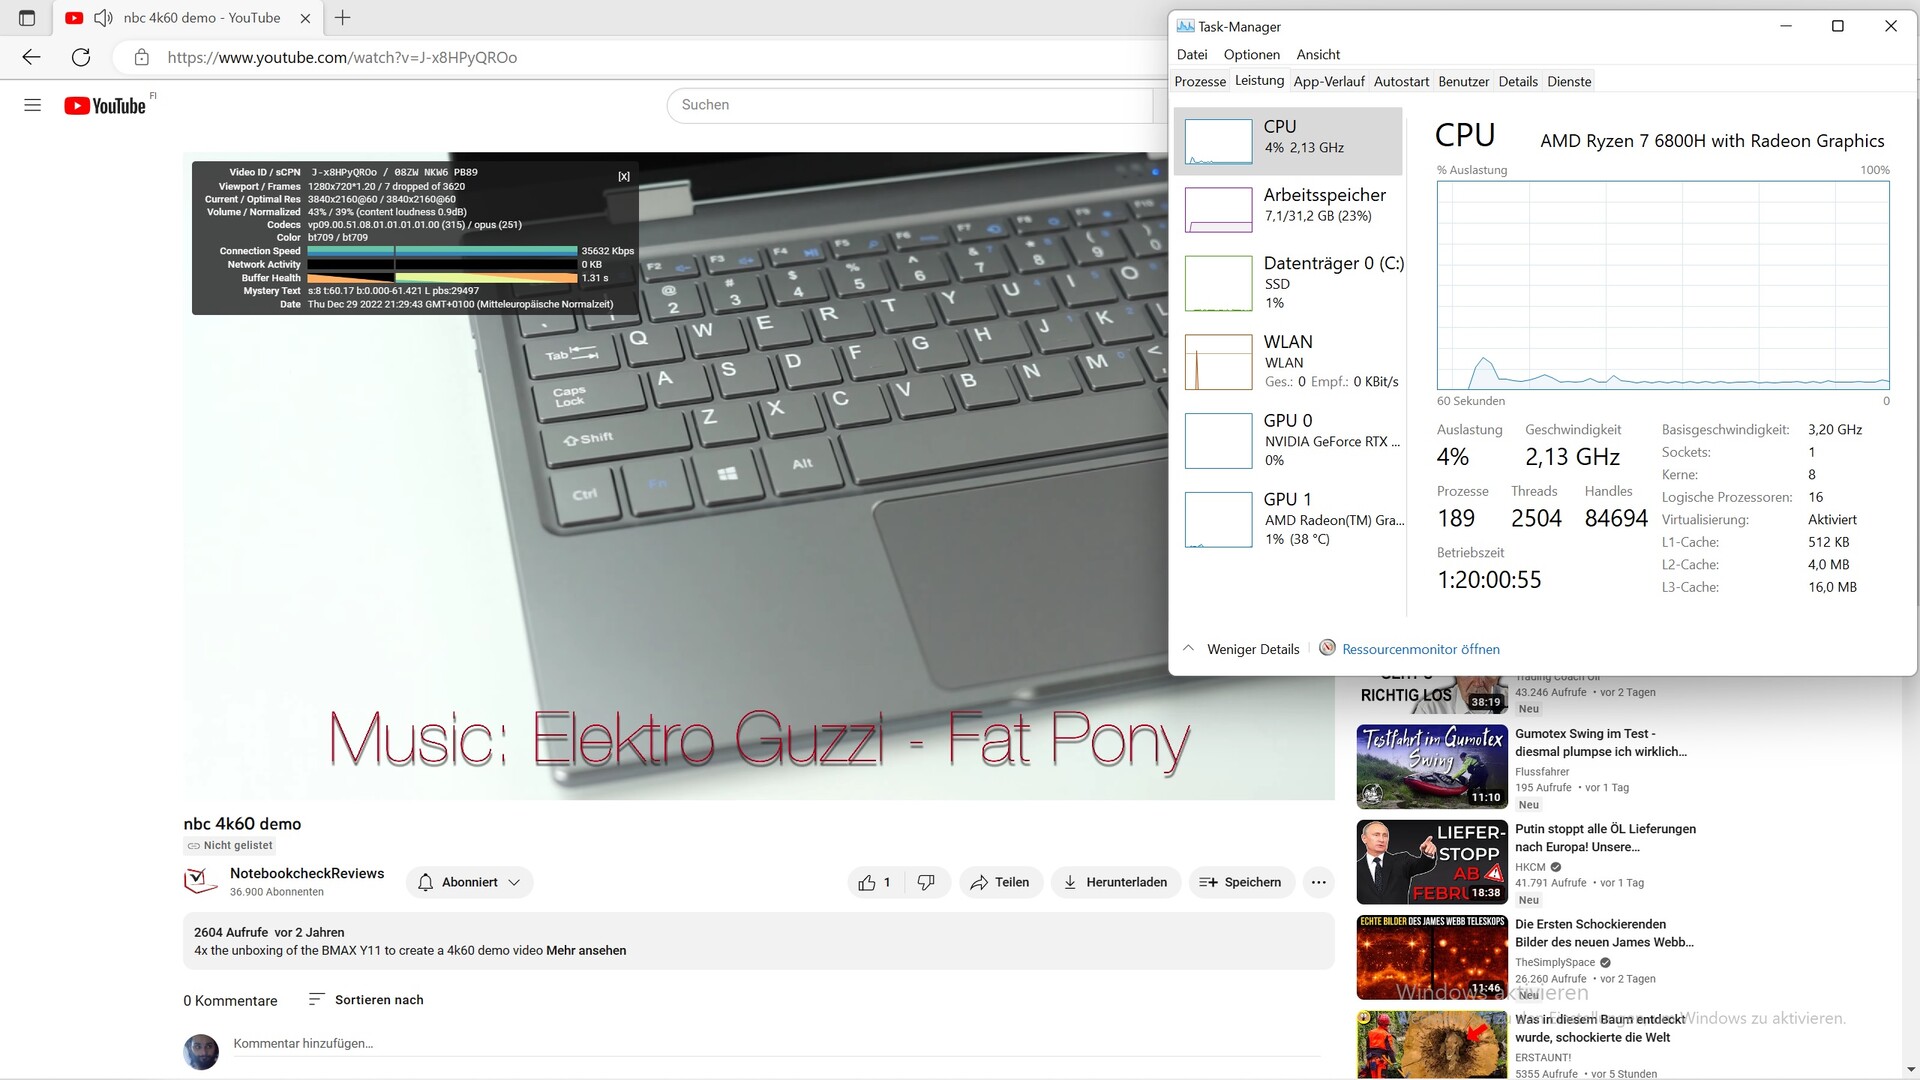Screen dimensions: 1920x1080
Task: Click the browser back arrow
Action: [31, 57]
